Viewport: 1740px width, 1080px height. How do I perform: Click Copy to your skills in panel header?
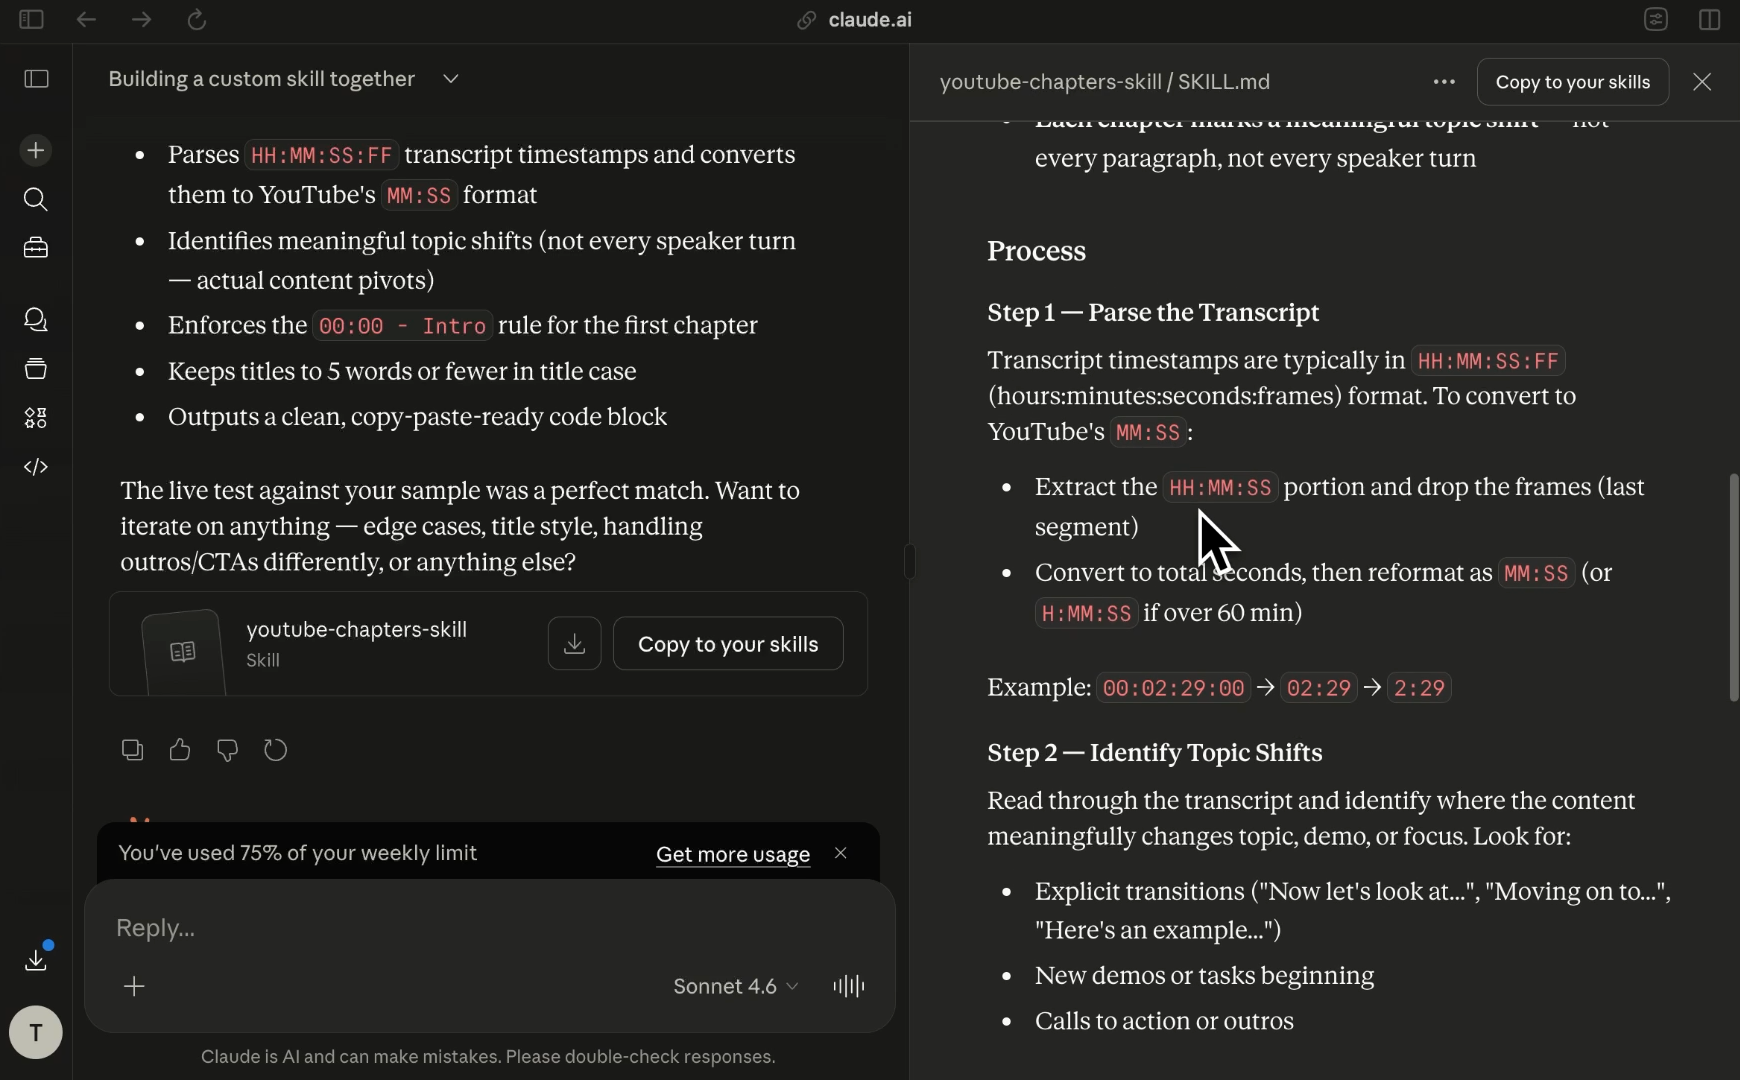click(x=1573, y=82)
